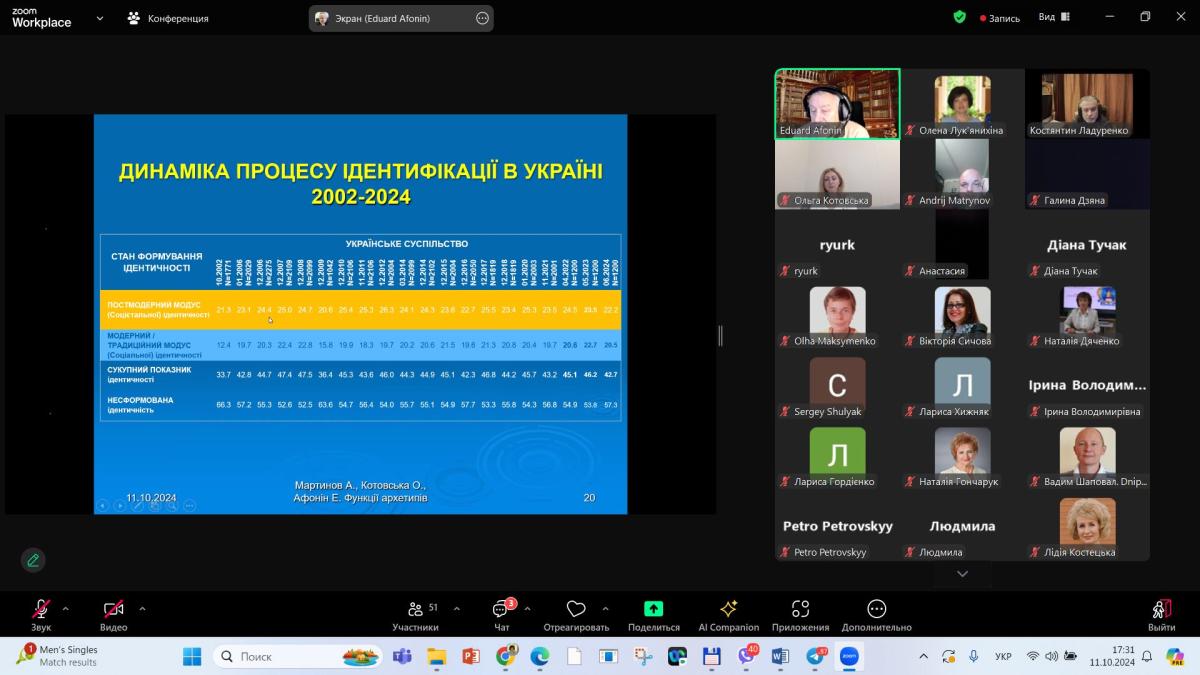The width and height of the screenshot is (1200, 675).
Task: Leave the meeting with the Выйти button
Action: tap(1161, 615)
